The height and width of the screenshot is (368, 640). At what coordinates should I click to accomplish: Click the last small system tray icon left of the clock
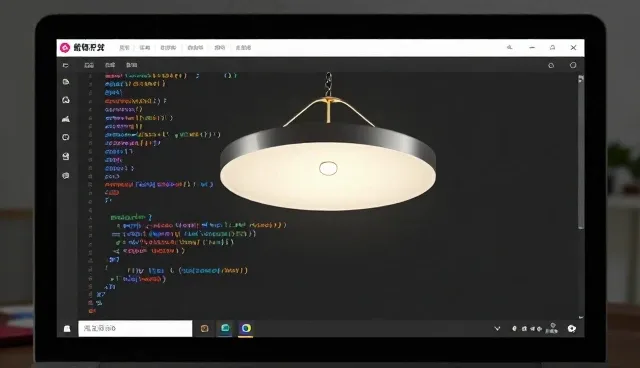[539, 328]
